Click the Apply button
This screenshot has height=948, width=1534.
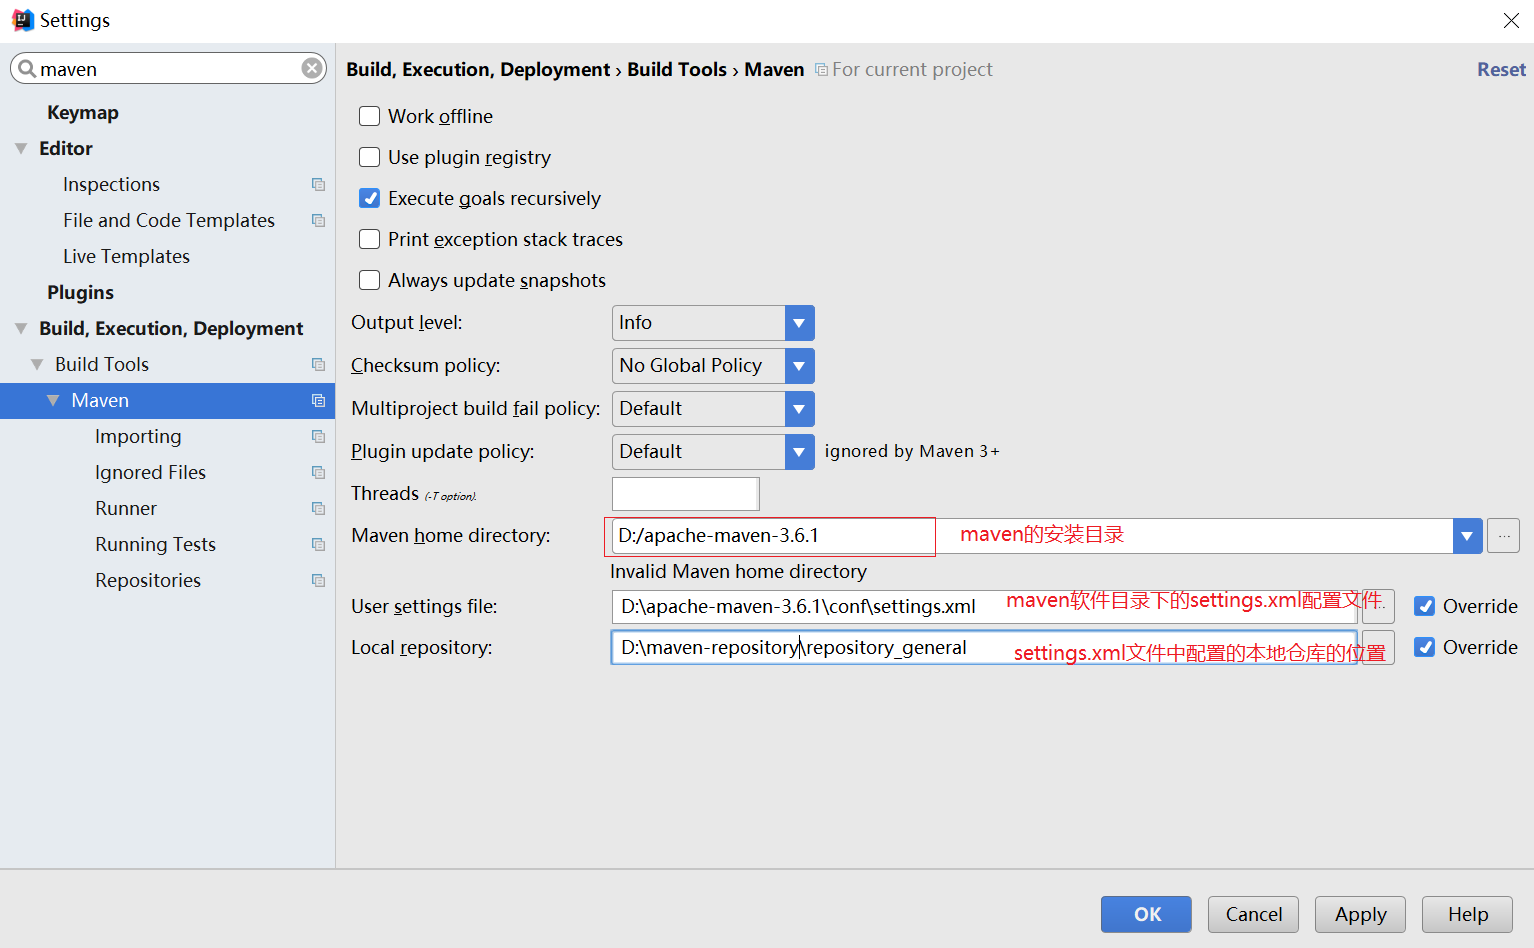coord(1360,914)
